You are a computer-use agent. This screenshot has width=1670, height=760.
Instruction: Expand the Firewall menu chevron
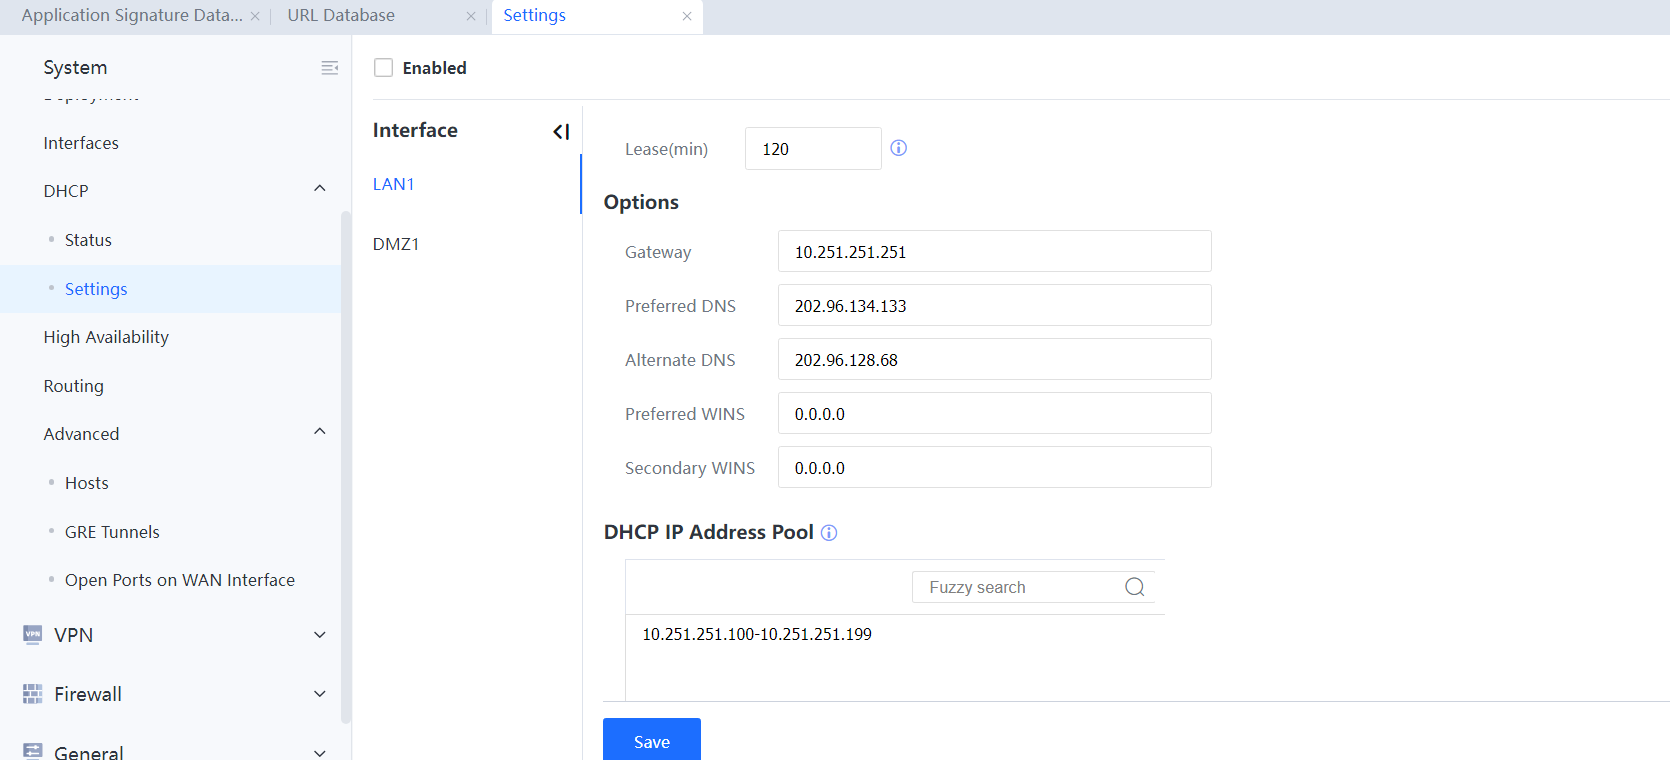click(320, 694)
